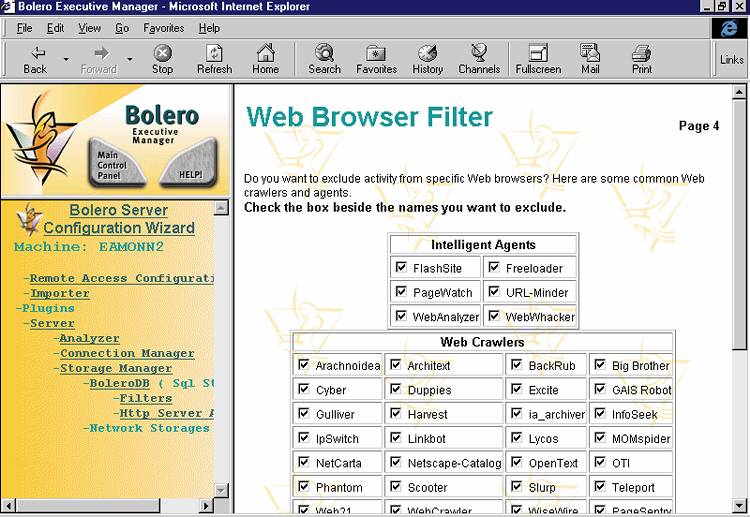Image resolution: width=750 pixels, height=517 pixels.
Task: Show browsing History icon
Action: 427,59
